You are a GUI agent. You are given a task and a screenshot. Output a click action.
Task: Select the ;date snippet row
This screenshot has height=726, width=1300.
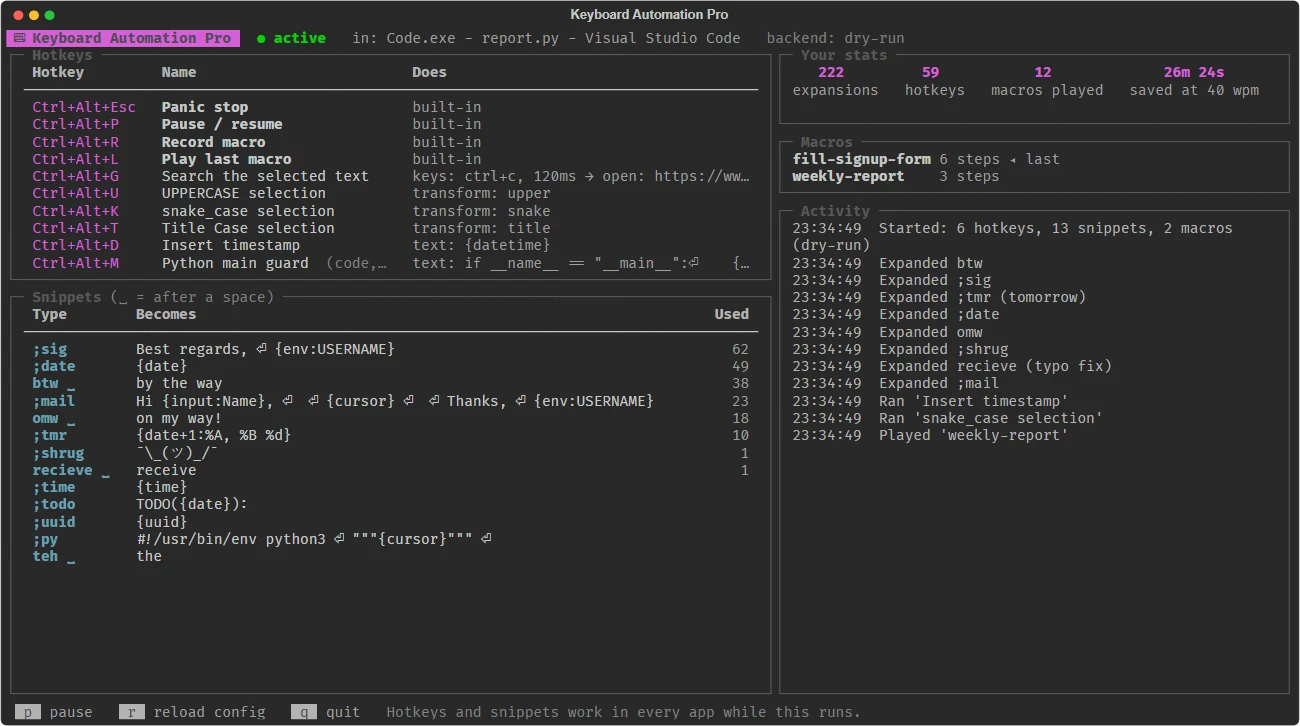pos(391,366)
